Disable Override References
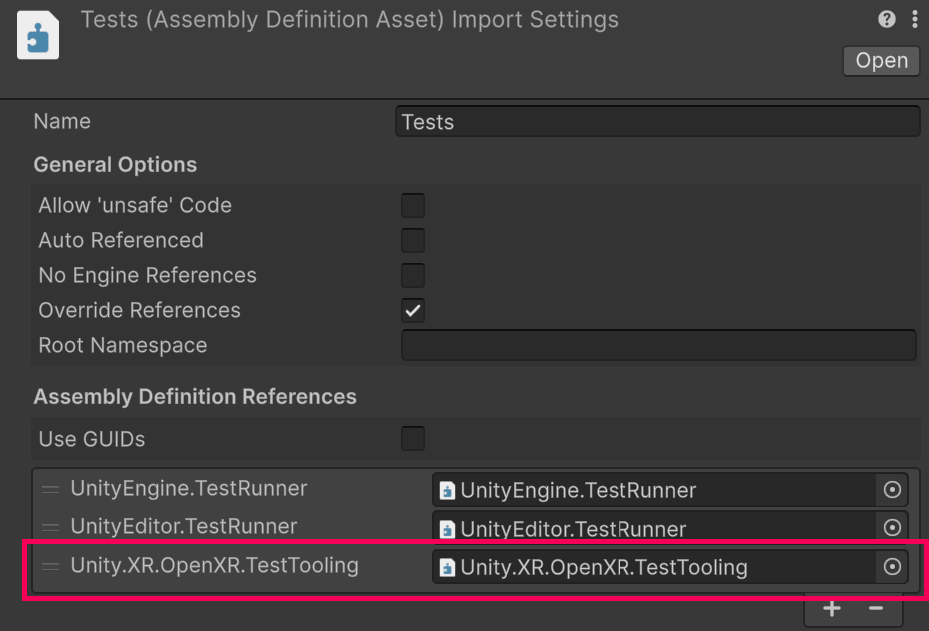Screen dimensions: 929x631 coord(413,310)
